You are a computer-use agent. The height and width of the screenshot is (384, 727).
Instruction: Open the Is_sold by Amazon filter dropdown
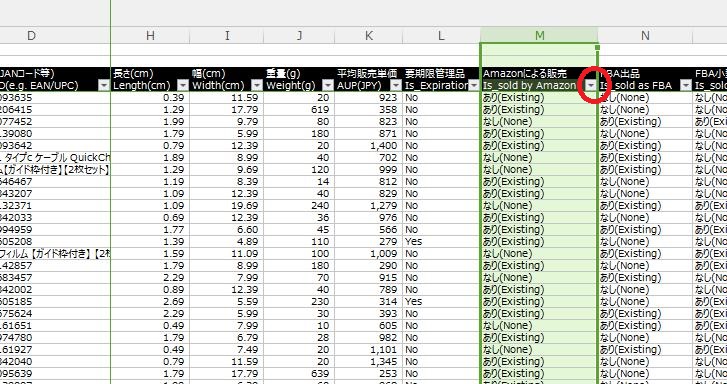click(x=591, y=85)
